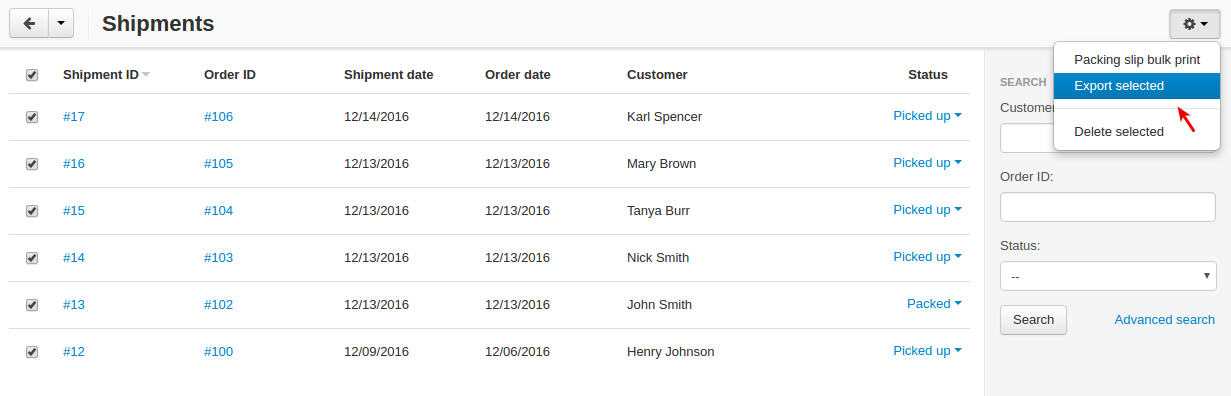Uncheck the checkbox for shipment #17

point(32,117)
